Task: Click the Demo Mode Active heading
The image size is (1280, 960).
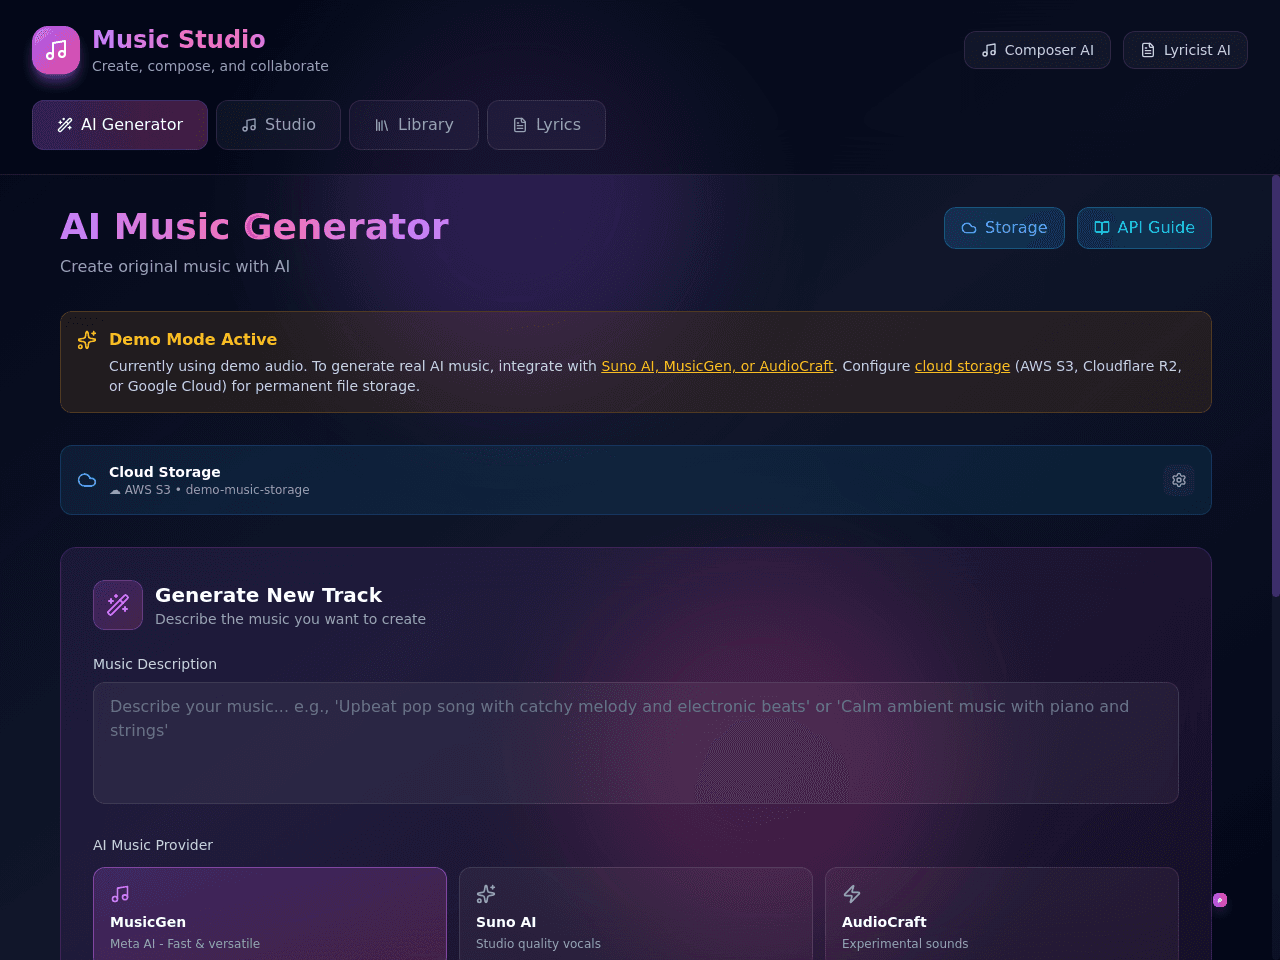Action: click(193, 340)
